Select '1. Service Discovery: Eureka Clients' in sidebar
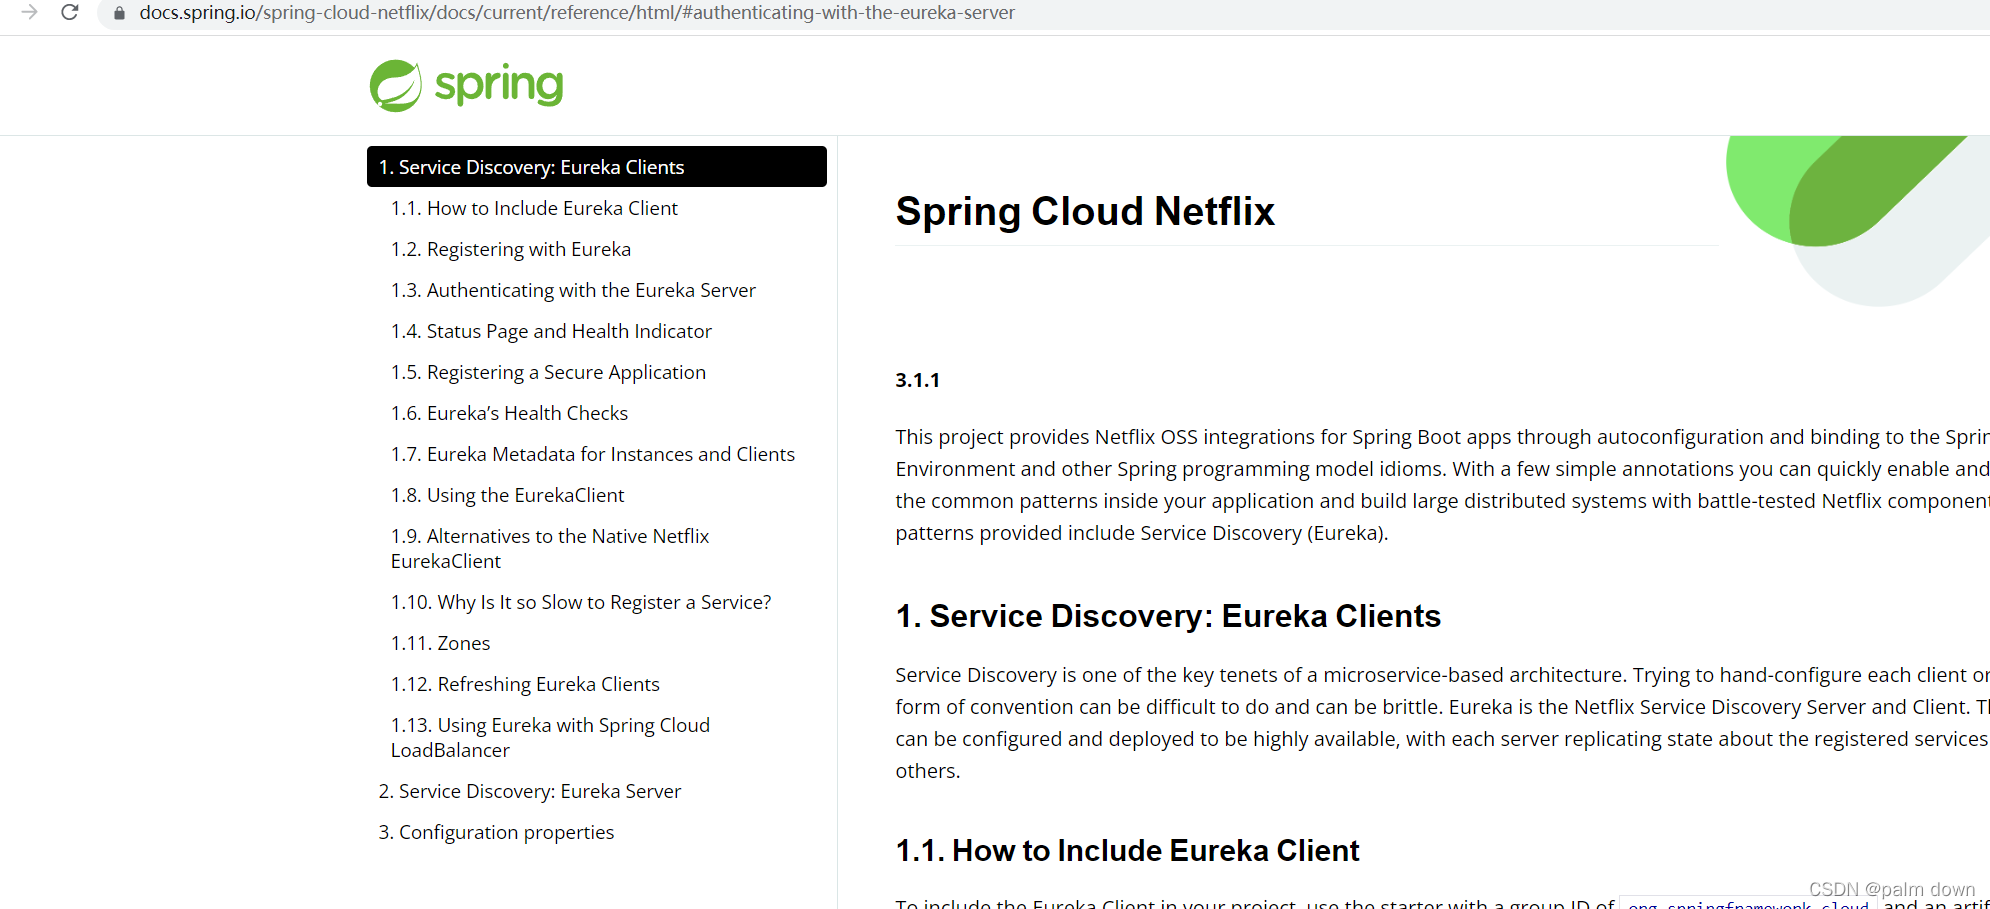1990x909 pixels. click(x=597, y=167)
